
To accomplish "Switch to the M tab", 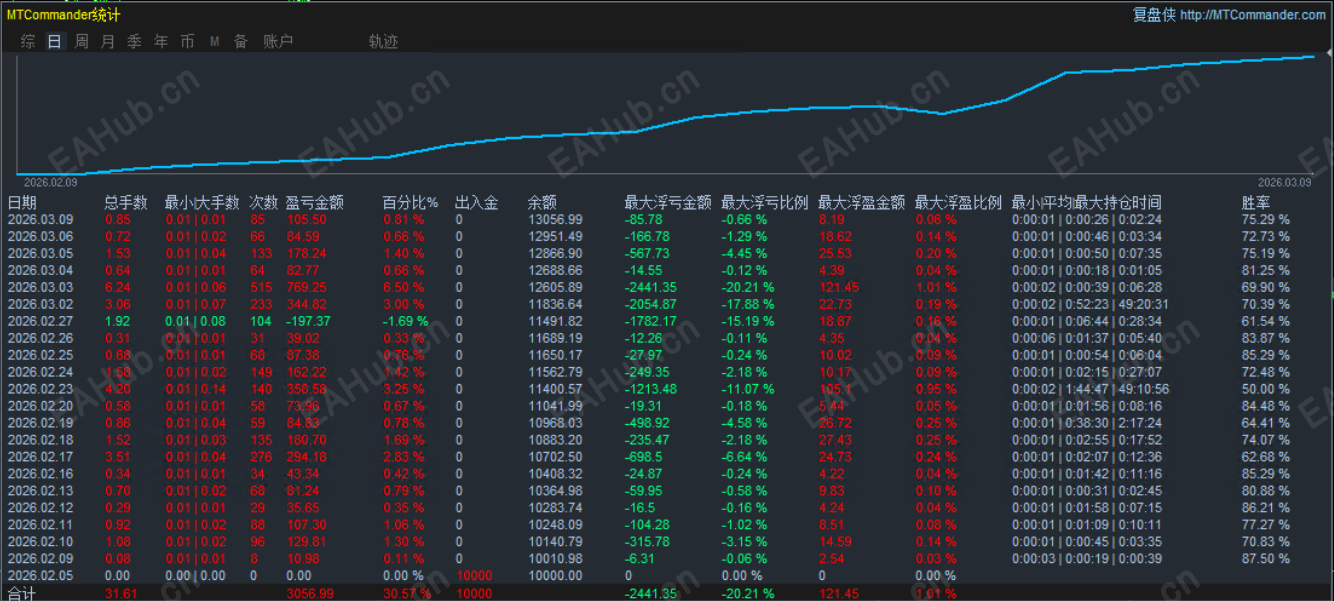I will (214, 41).
